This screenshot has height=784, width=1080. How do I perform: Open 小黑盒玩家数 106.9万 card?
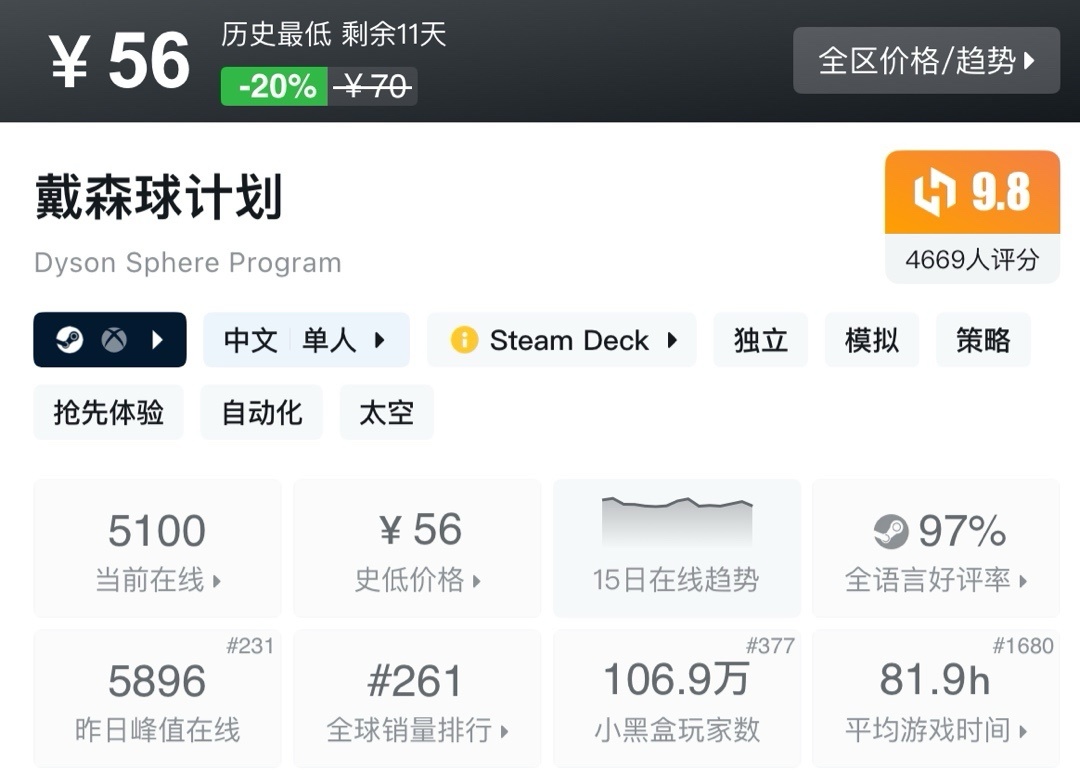tap(677, 698)
